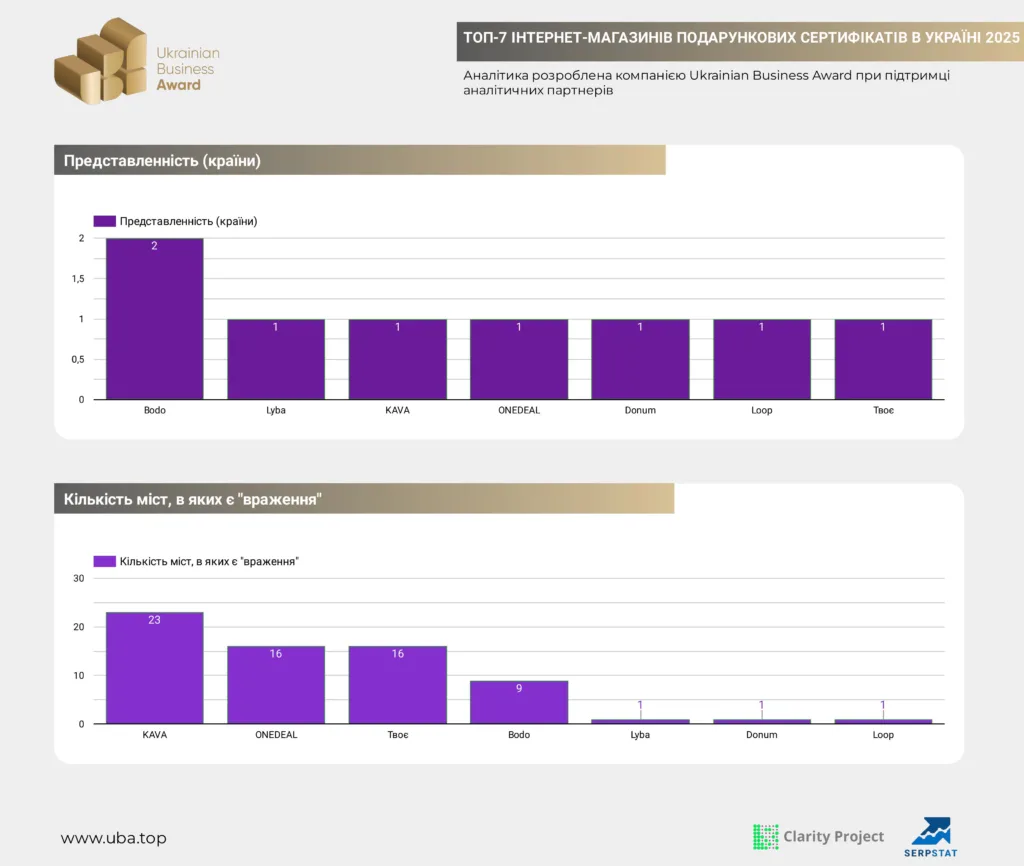Select the Donum bar in the countries chart

tap(640, 359)
